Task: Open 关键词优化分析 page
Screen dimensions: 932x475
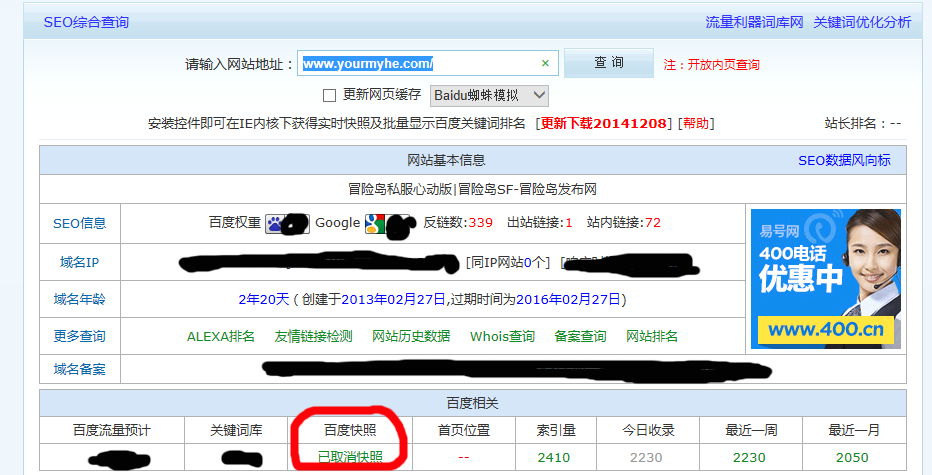Action: pyautogui.click(x=862, y=22)
